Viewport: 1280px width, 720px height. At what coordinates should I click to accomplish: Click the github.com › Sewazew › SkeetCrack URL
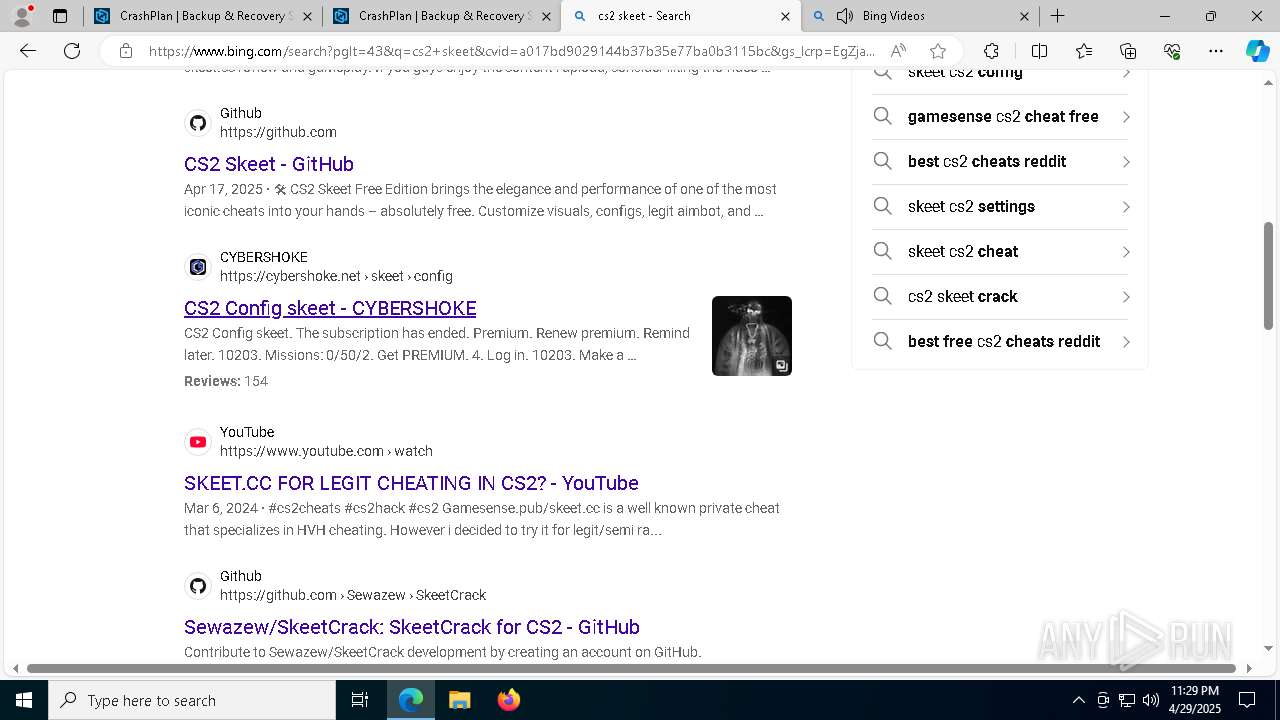(353, 595)
